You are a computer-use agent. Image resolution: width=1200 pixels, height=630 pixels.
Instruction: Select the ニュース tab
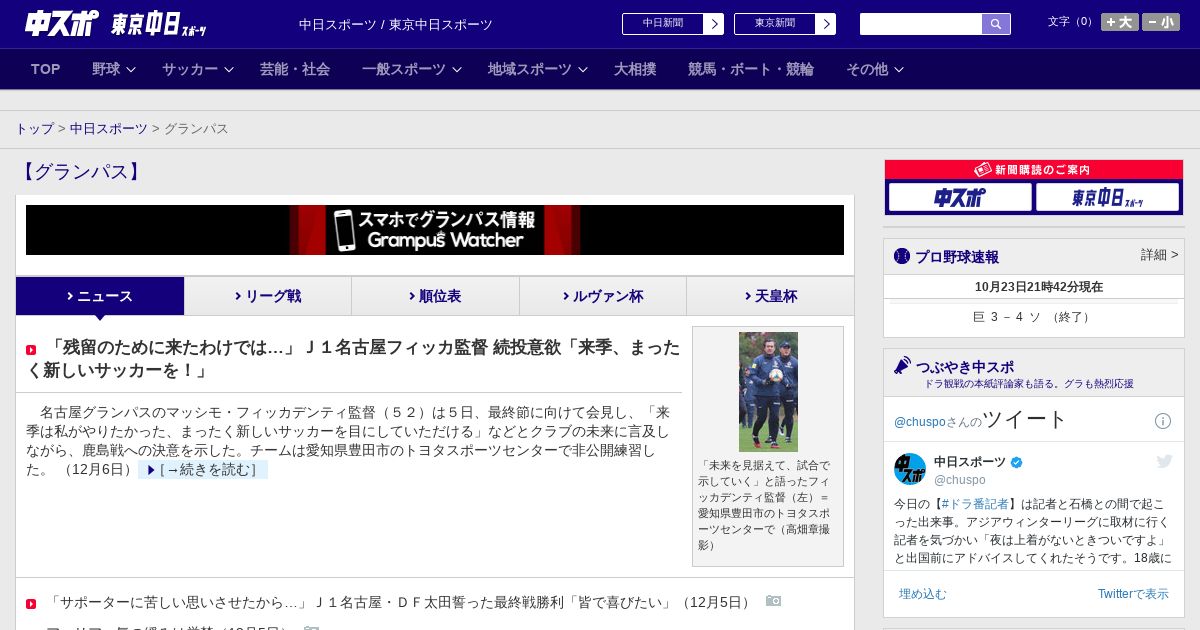pyautogui.click(x=100, y=296)
